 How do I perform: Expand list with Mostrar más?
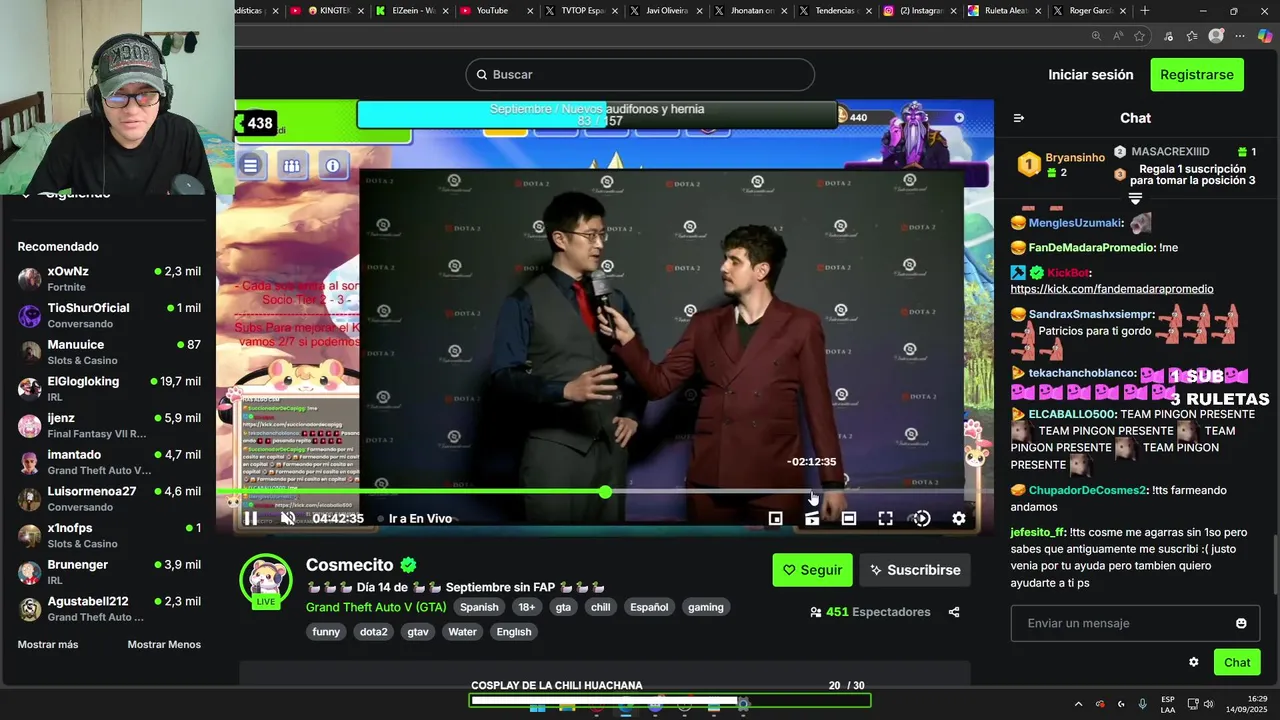pyautogui.click(x=48, y=645)
